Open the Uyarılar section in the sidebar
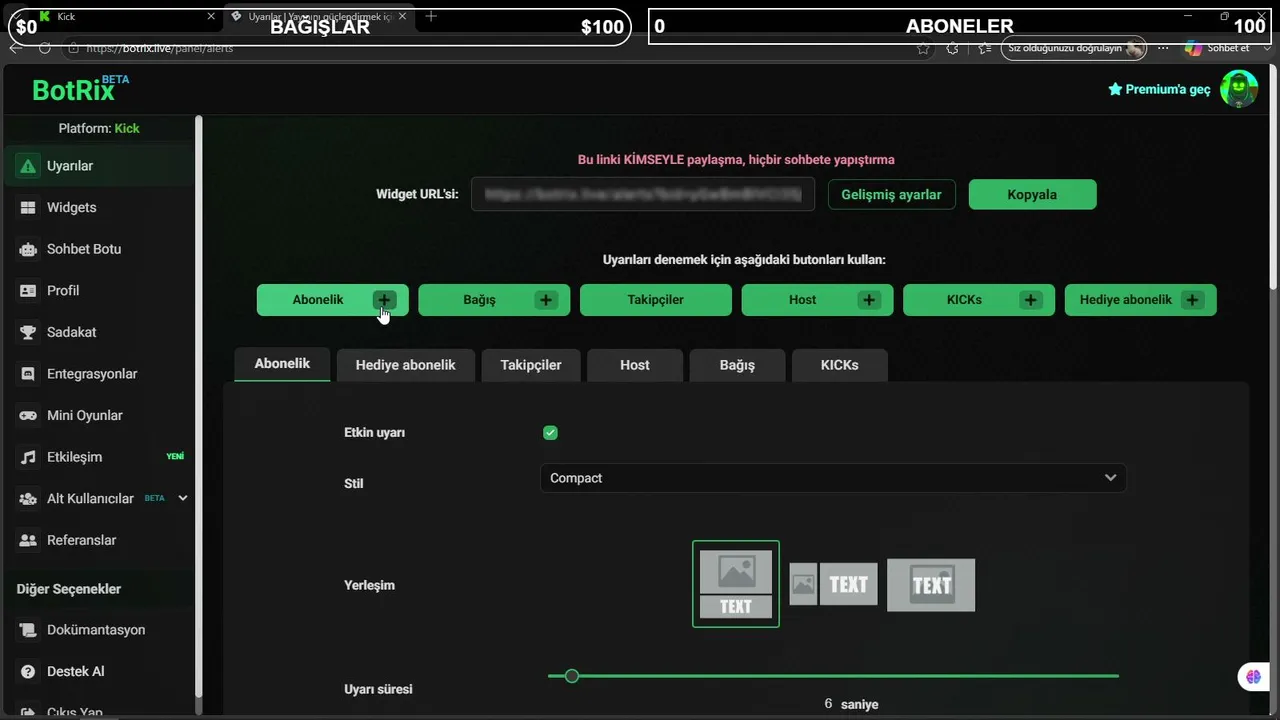This screenshot has height=720, width=1280. tap(98, 166)
